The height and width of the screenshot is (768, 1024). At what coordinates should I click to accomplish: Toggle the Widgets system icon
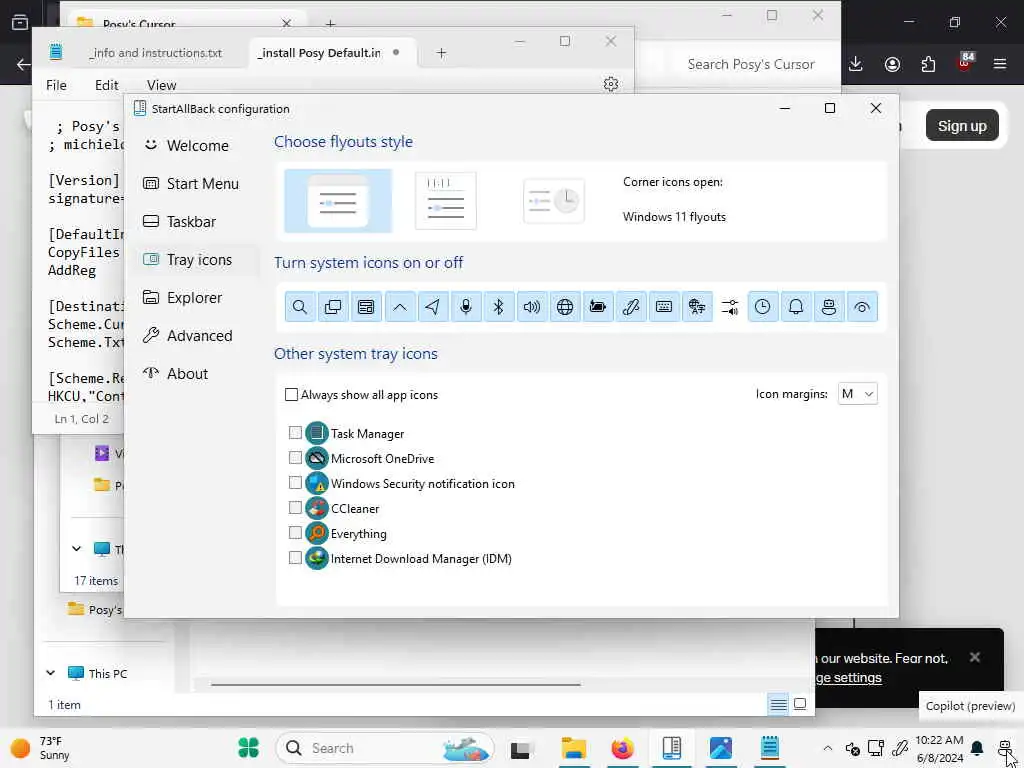pyautogui.click(x=366, y=307)
